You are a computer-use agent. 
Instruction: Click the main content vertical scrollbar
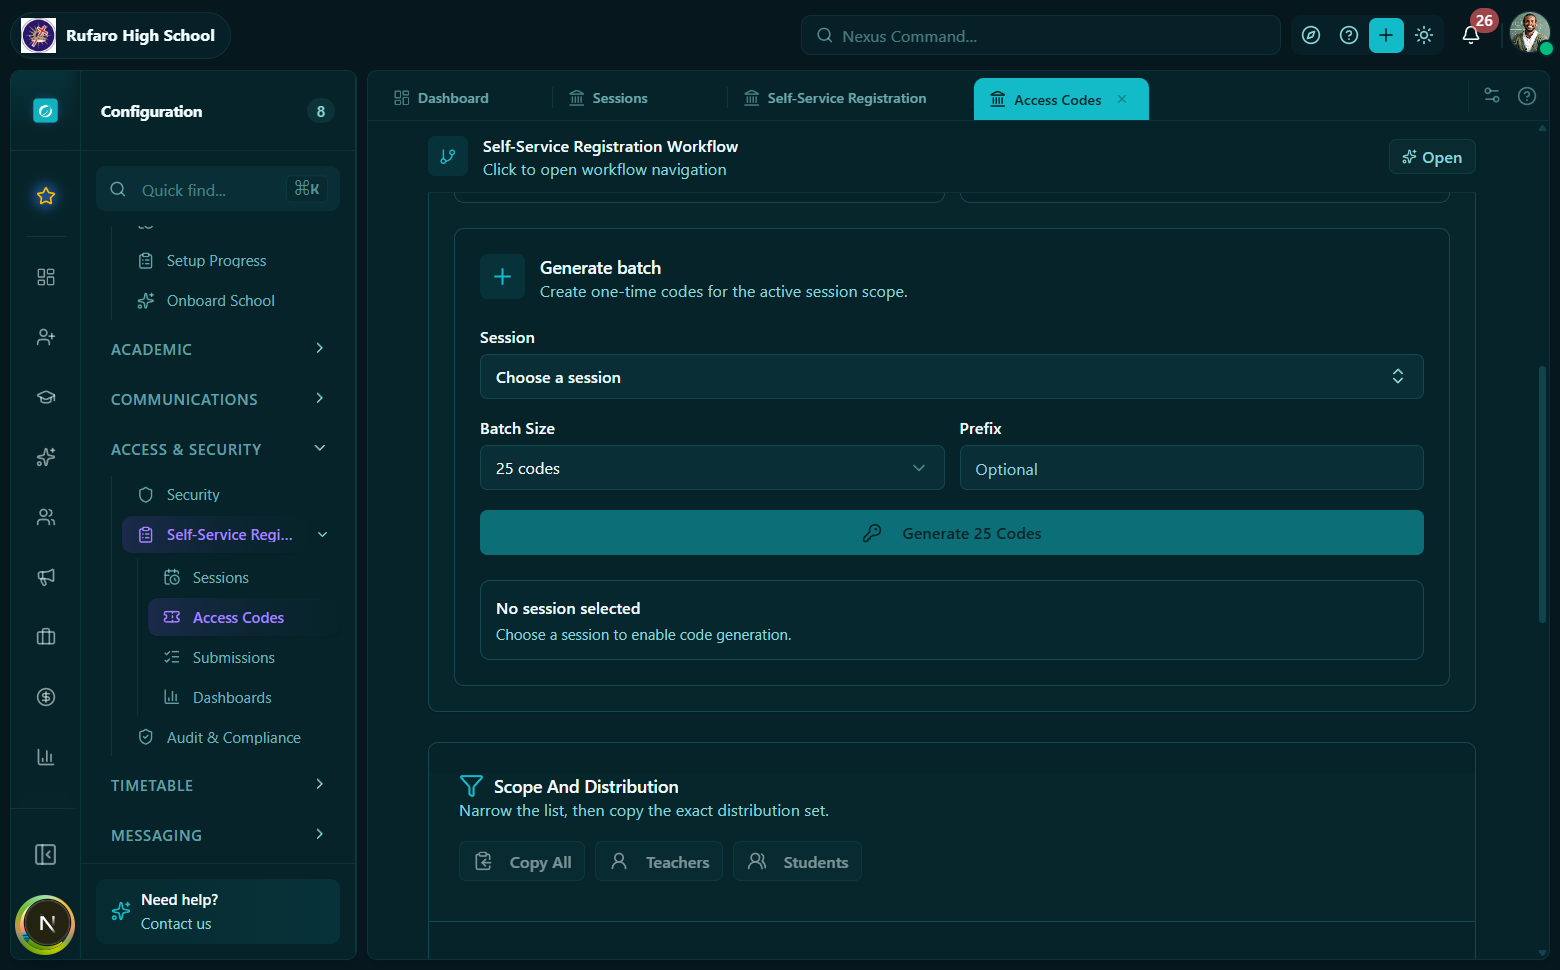coord(1542,495)
